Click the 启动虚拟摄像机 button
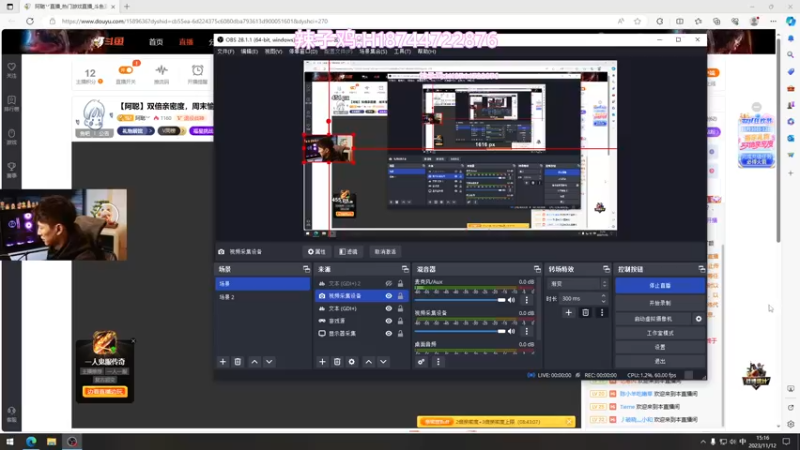This screenshot has width=800, height=450. point(653,319)
